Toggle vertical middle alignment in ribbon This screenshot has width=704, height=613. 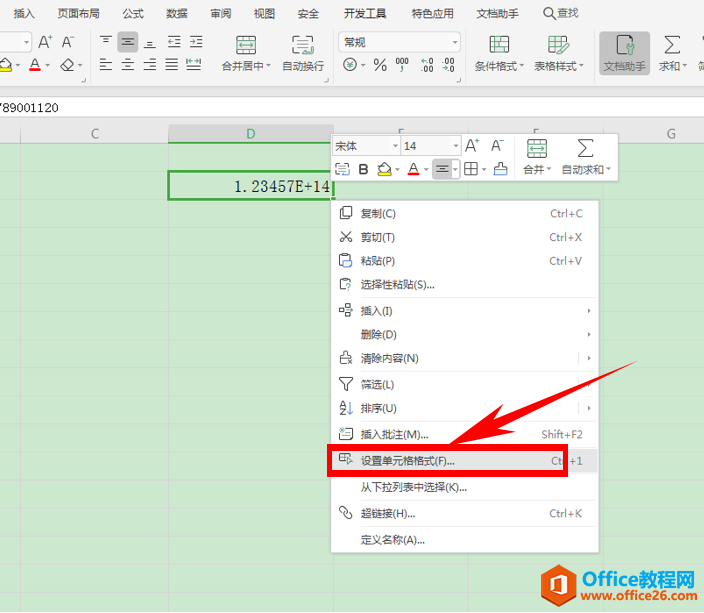(128, 42)
